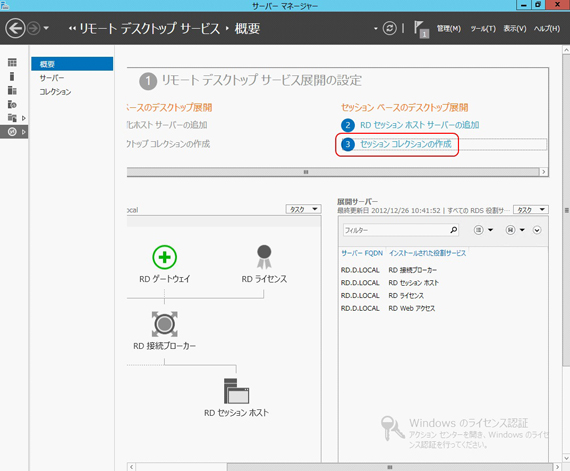Open タスク dropdown above deployment overview
570x471 pixels.
[304, 209]
